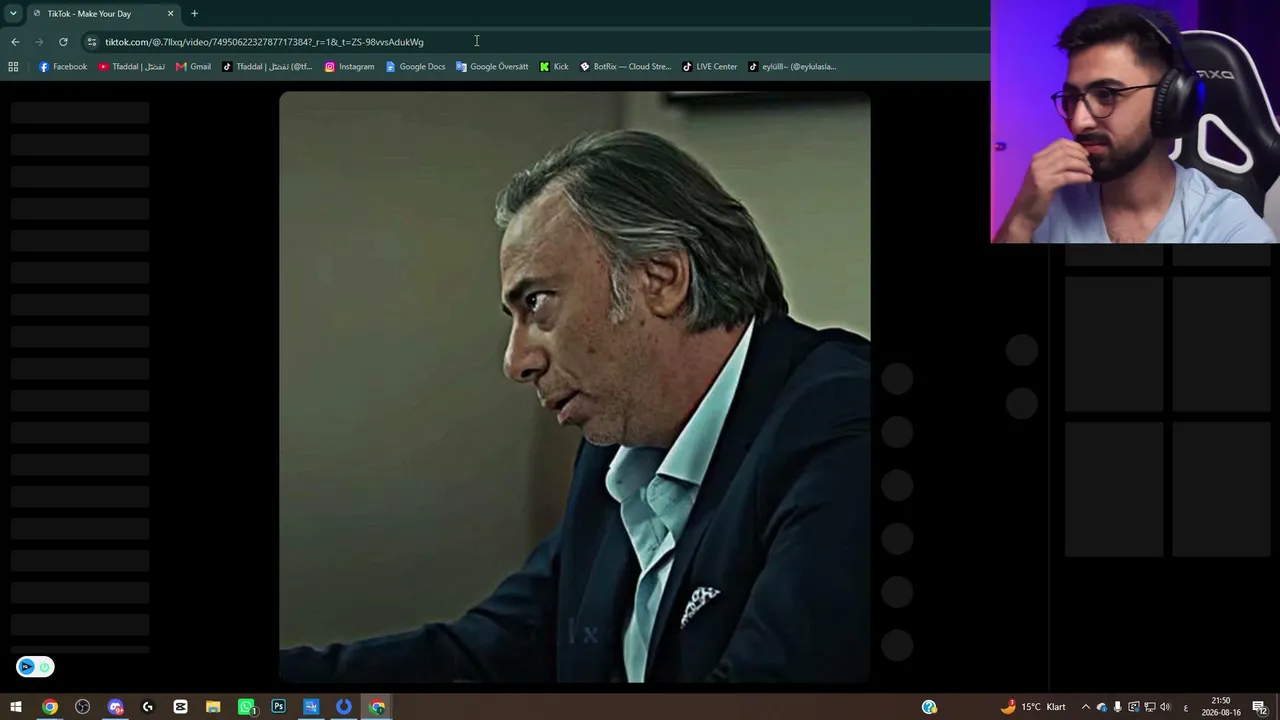The height and width of the screenshot is (720, 1280).
Task: Open the network tray icon
Action: click(1150, 707)
